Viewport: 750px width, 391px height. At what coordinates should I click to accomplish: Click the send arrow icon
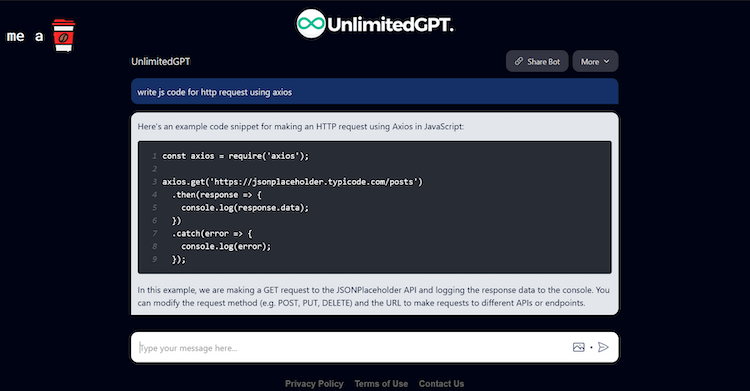(604, 347)
